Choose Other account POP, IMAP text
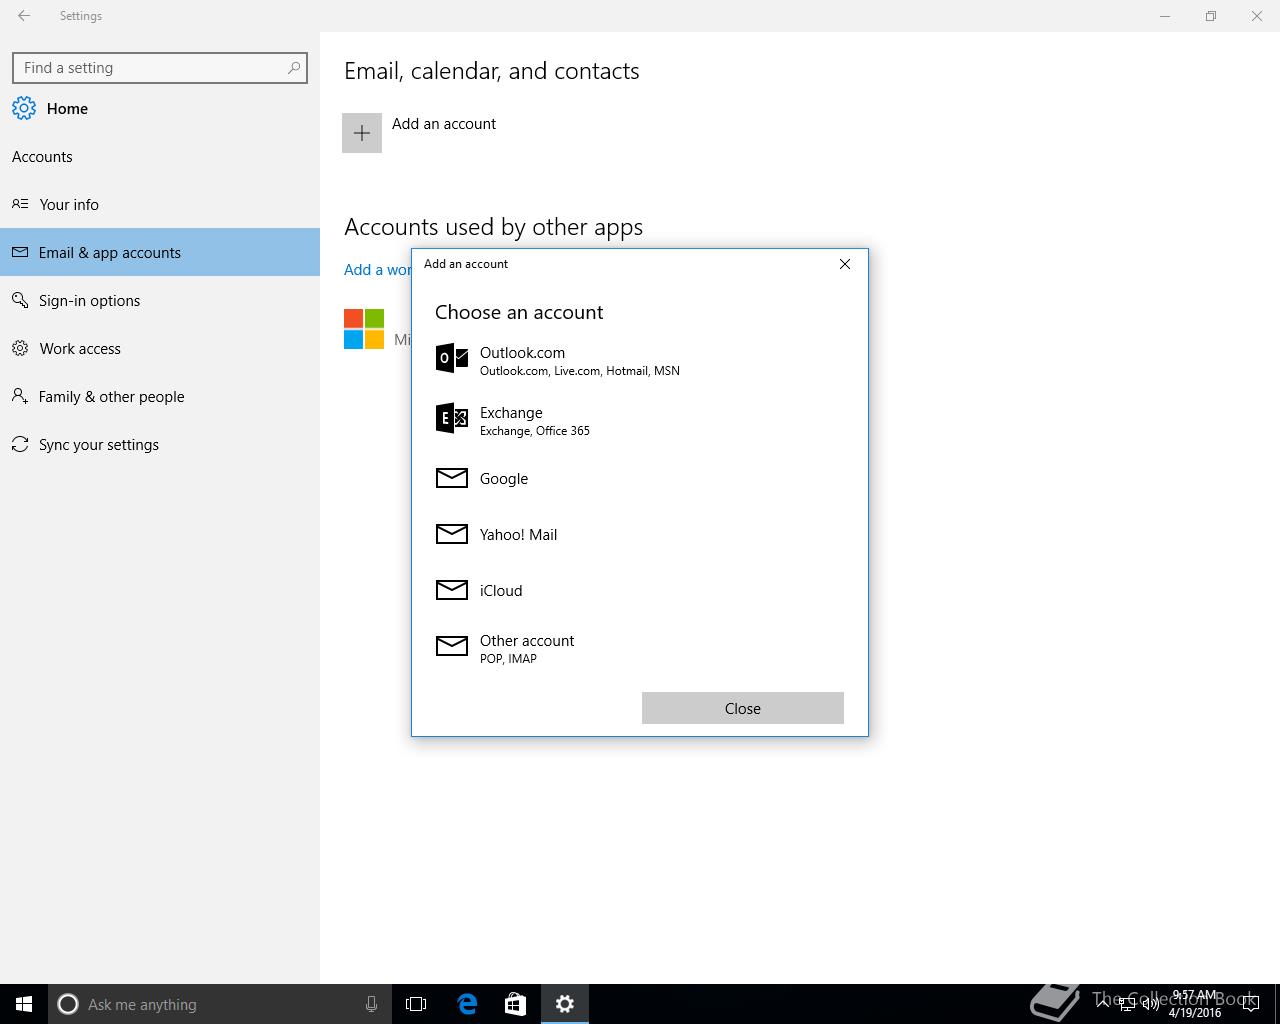This screenshot has width=1280, height=1024. click(x=527, y=649)
